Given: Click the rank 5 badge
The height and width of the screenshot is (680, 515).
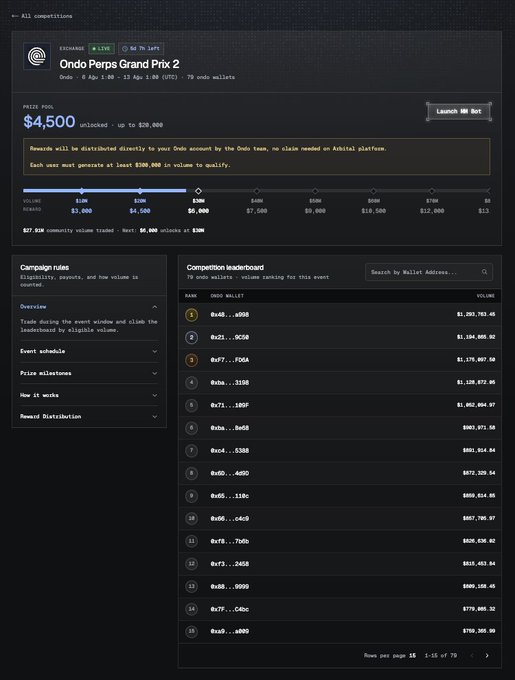Looking at the screenshot, I should [191, 405].
